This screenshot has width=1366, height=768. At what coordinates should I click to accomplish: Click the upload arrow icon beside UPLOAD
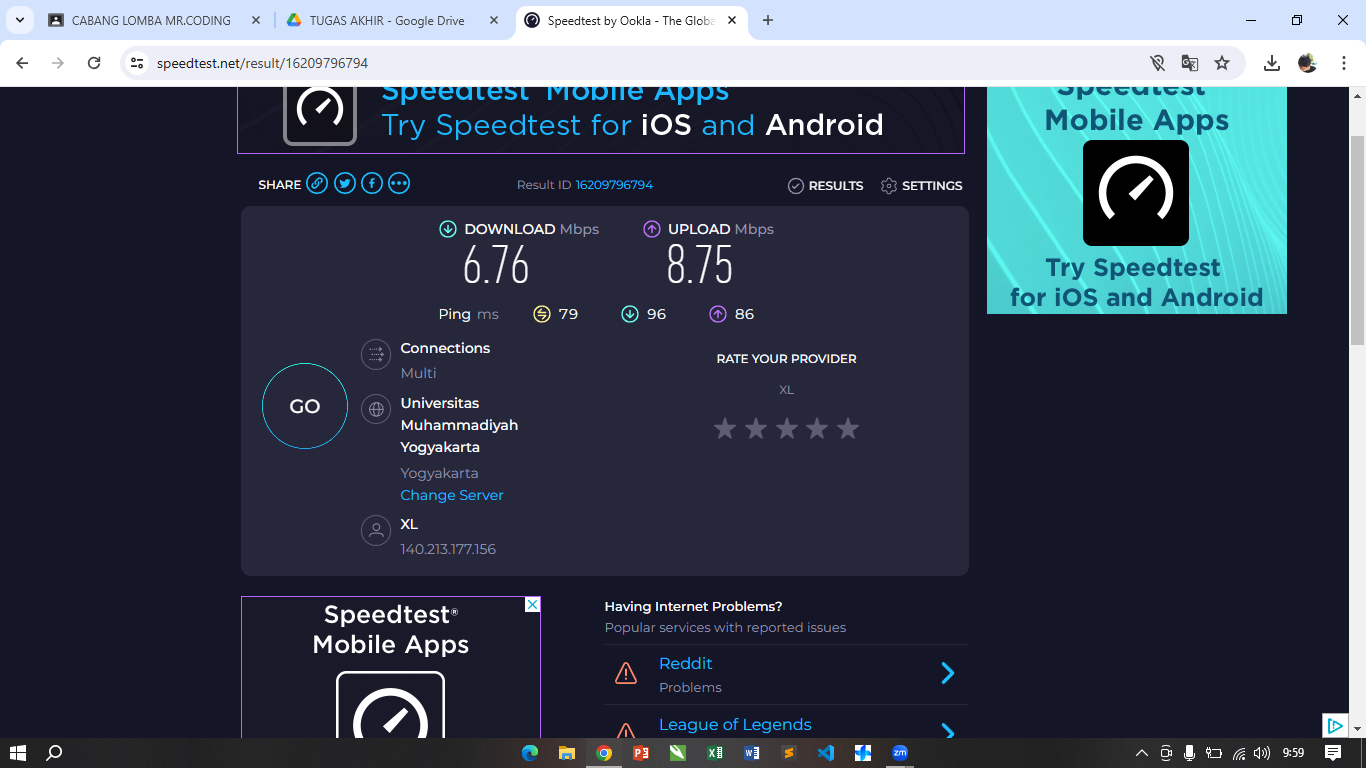click(652, 229)
